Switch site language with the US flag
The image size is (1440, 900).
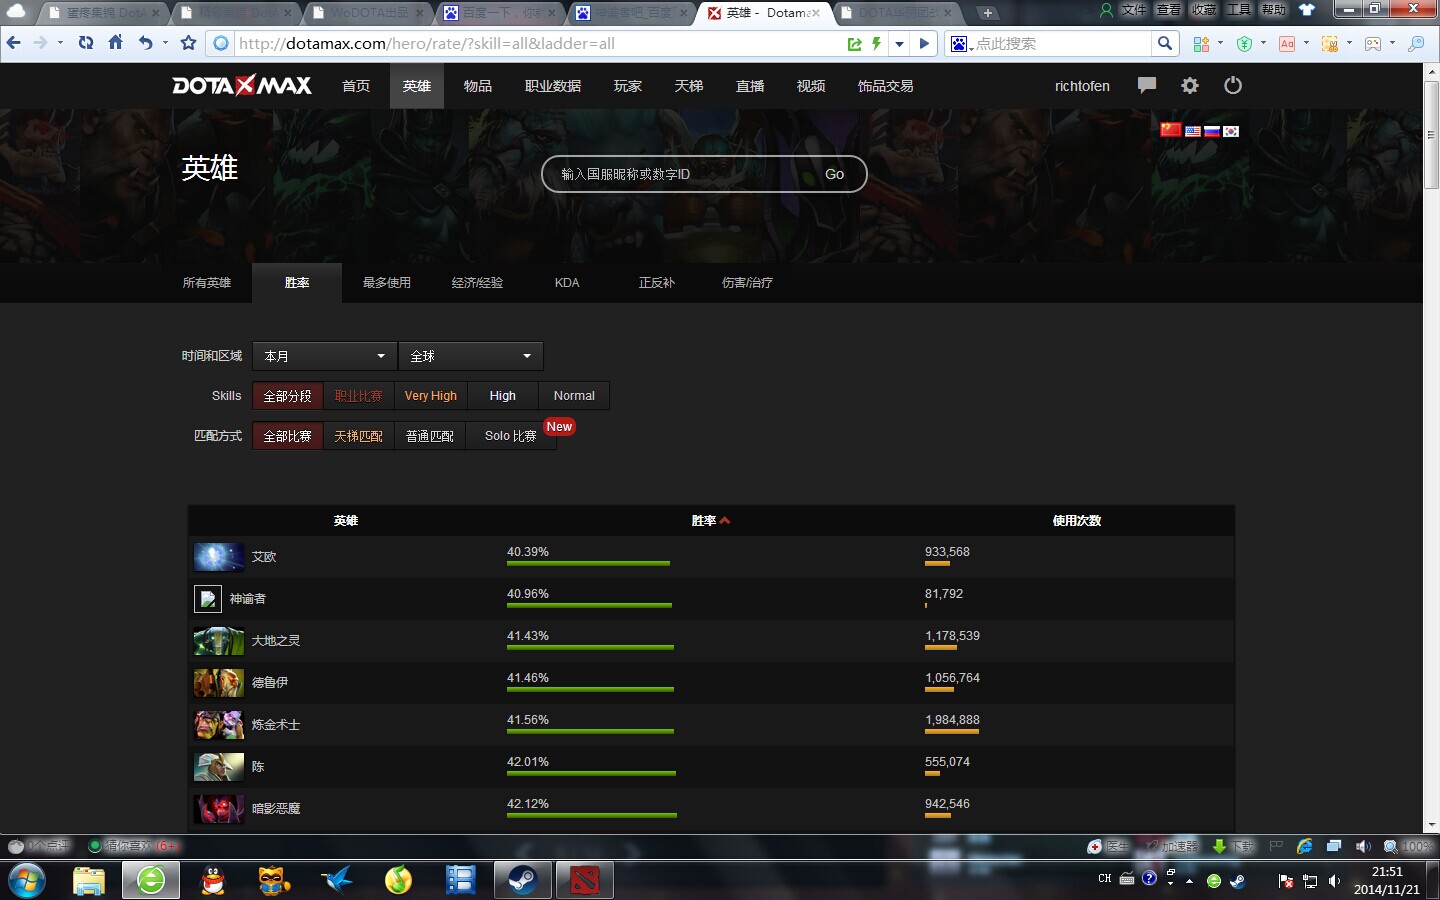pyautogui.click(x=1193, y=131)
